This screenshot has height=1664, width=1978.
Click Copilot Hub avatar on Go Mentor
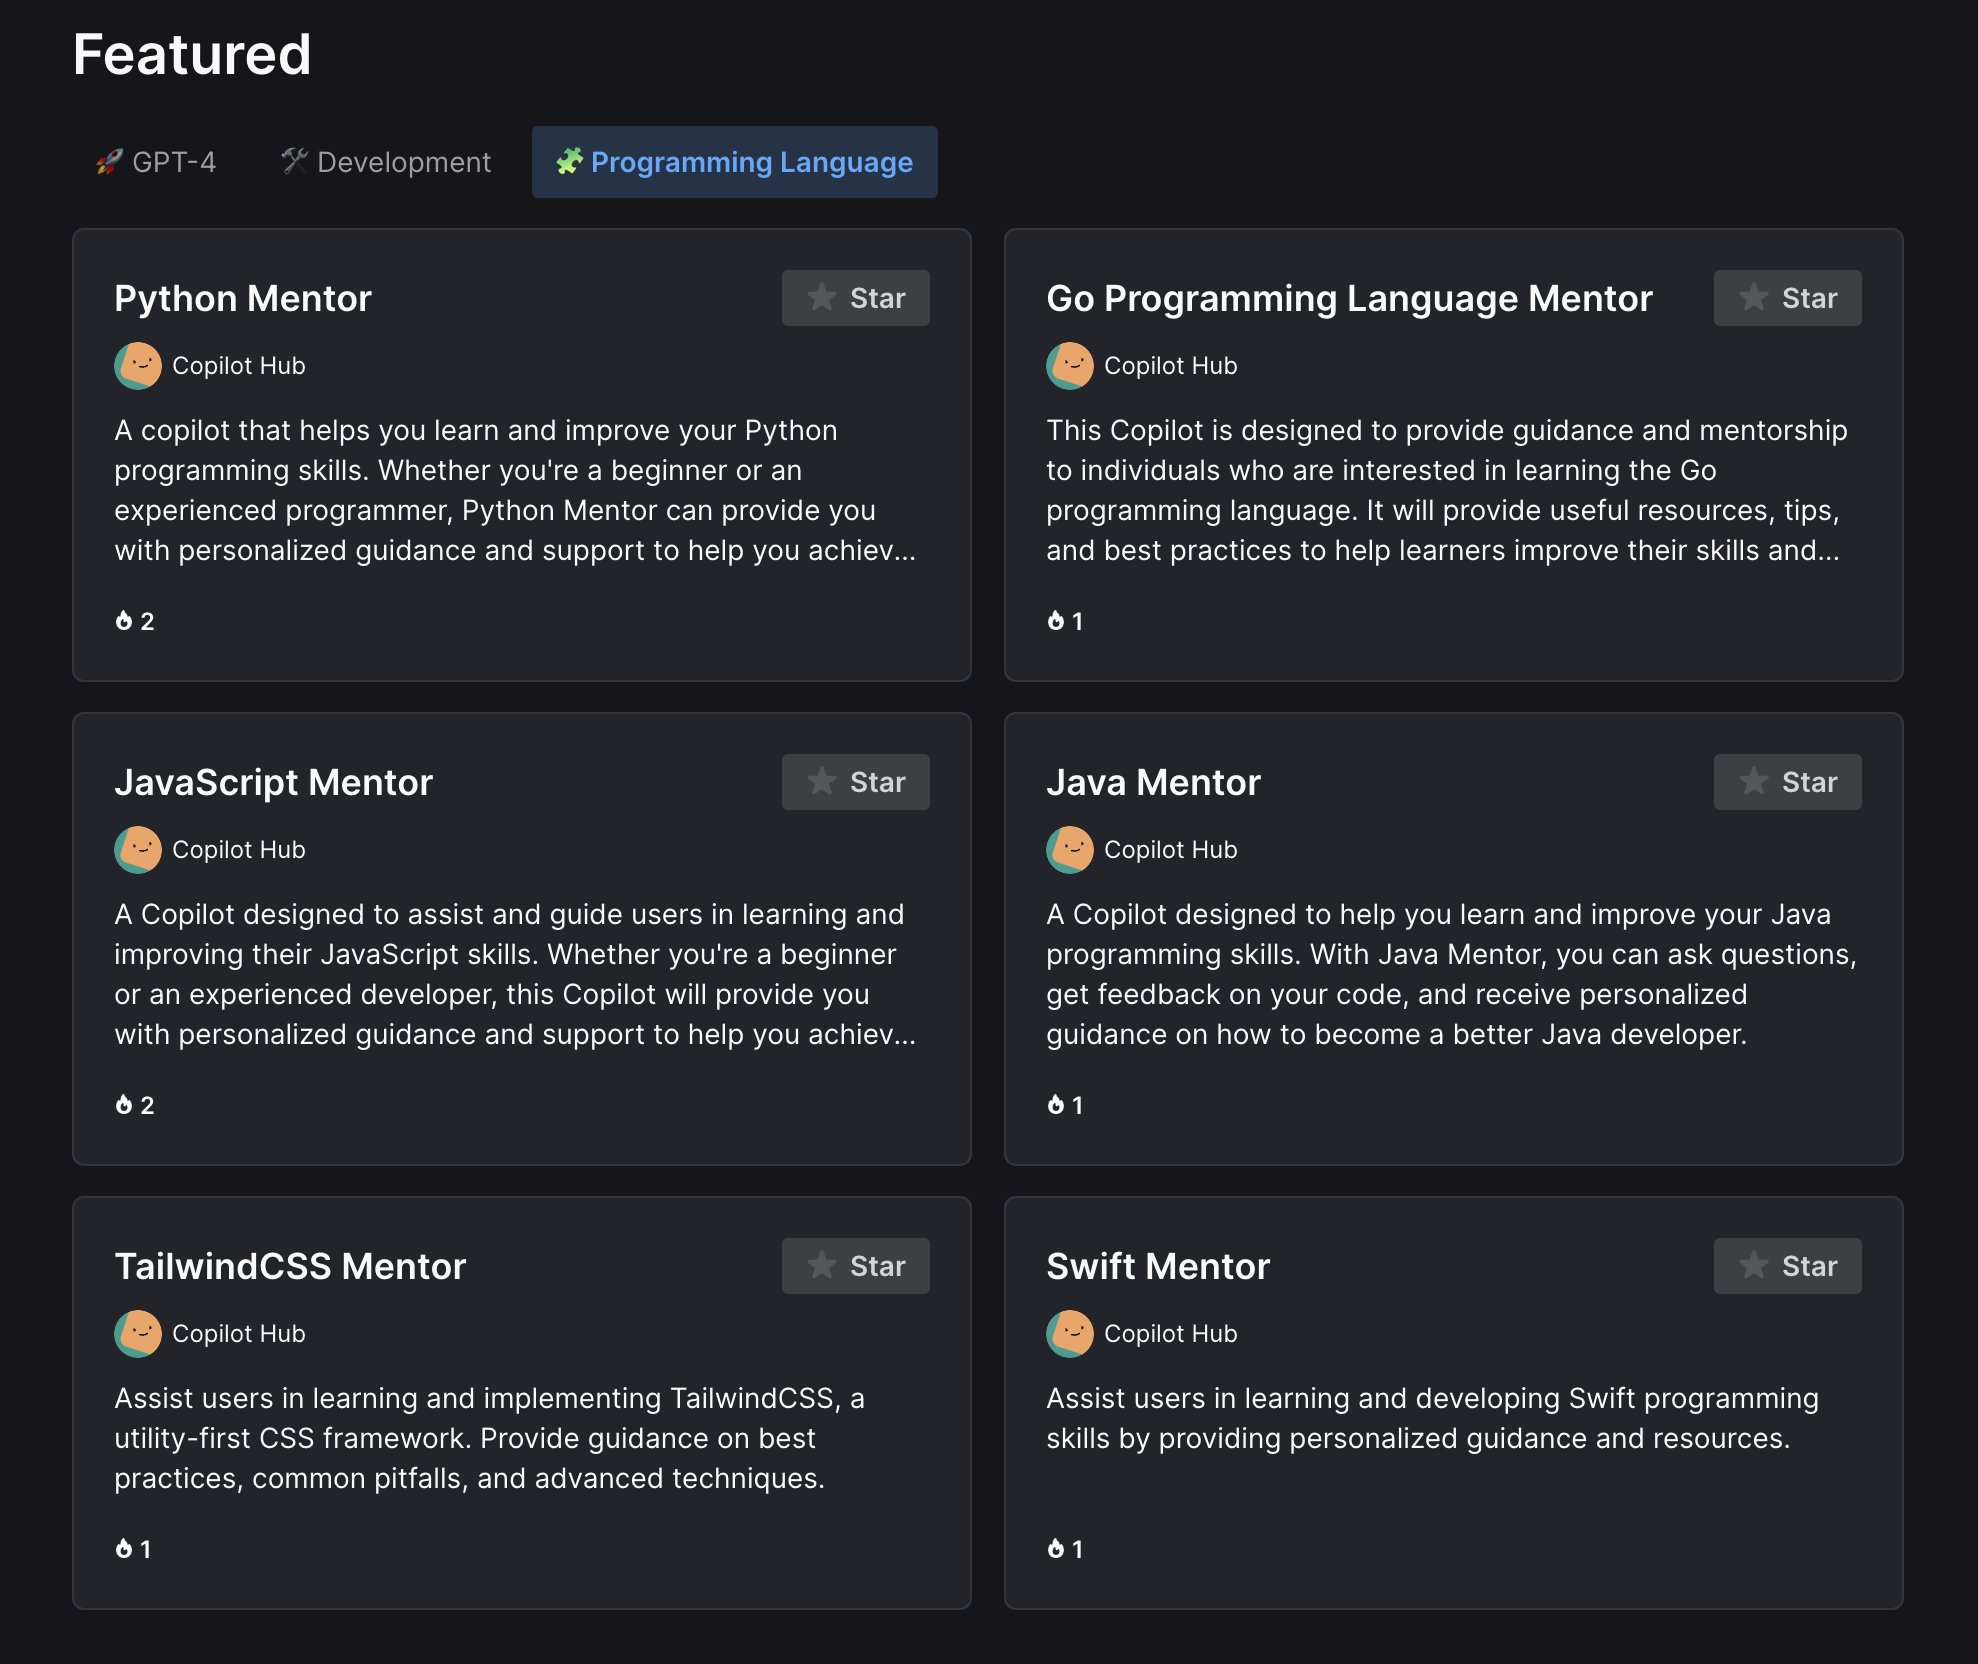(1070, 366)
